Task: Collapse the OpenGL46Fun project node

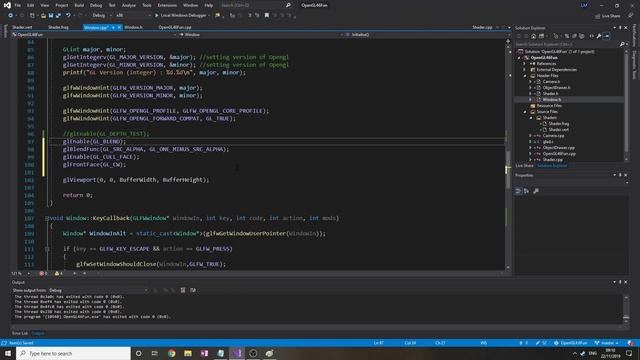Action: (519, 58)
